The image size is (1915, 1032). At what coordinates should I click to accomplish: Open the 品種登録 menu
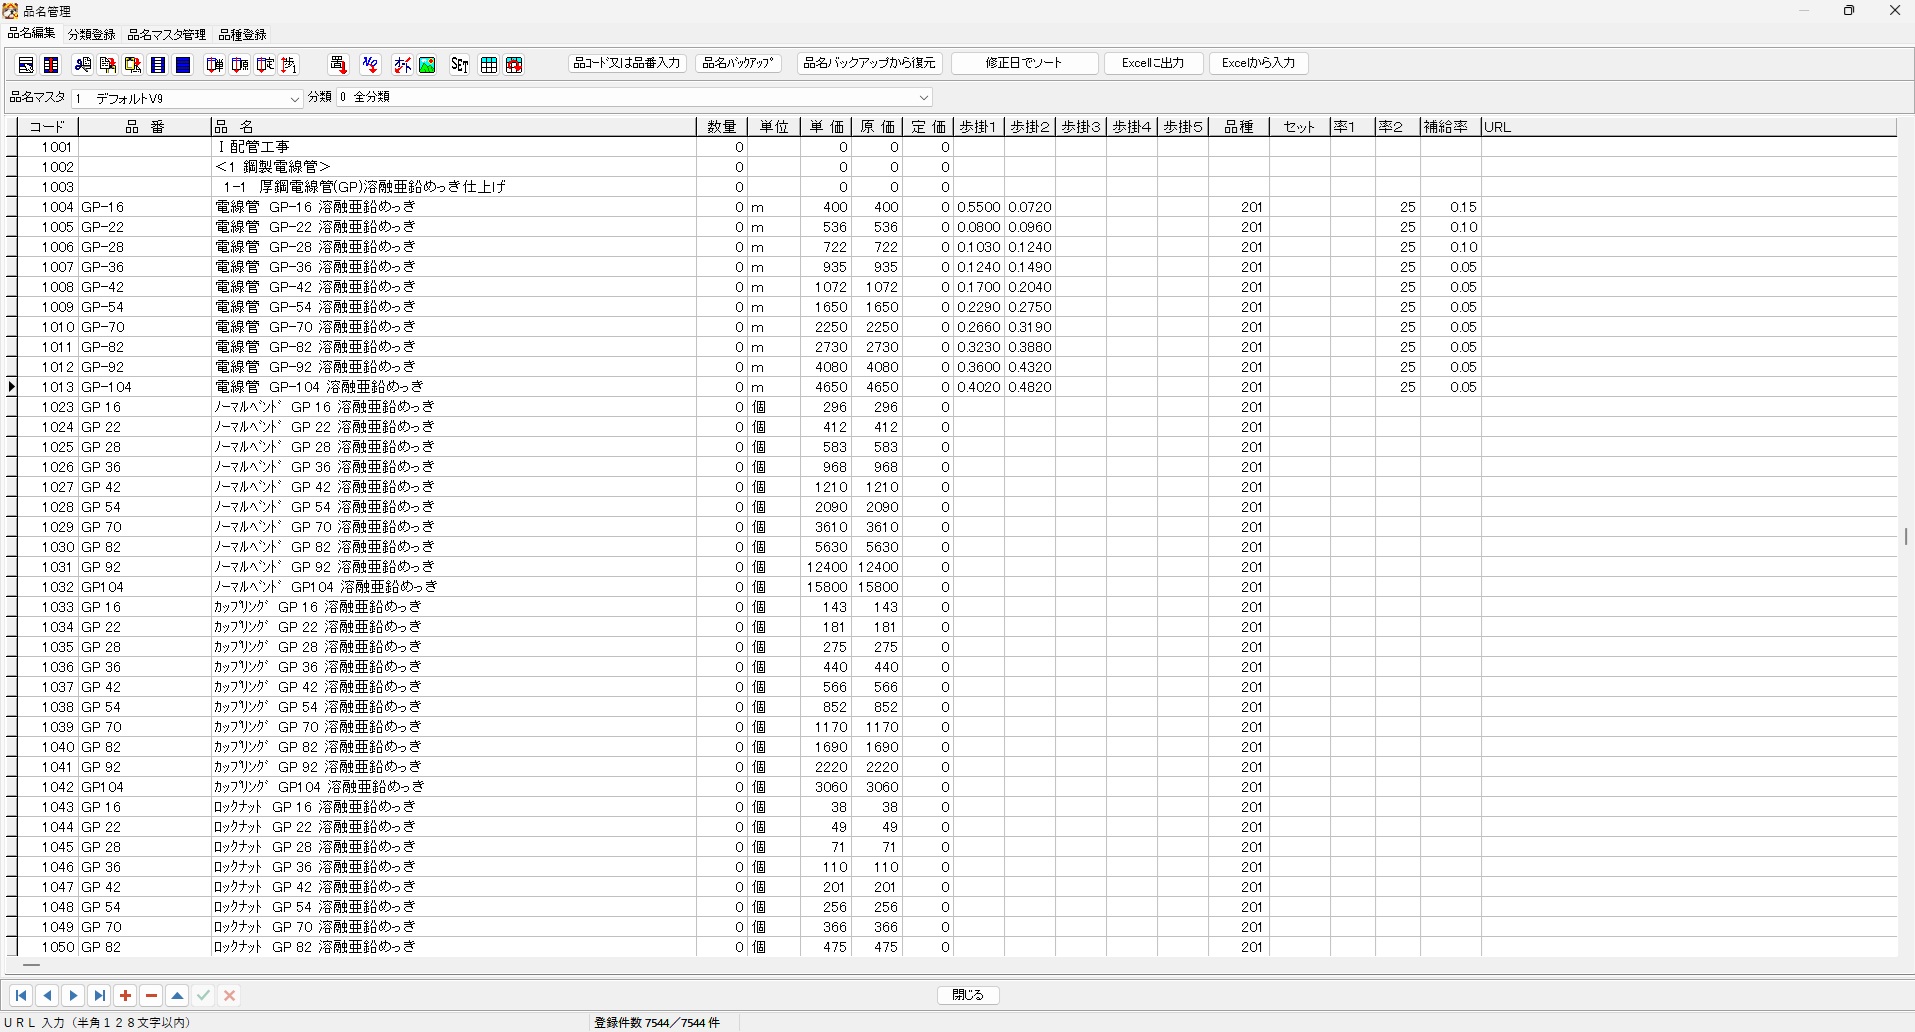[242, 34]
